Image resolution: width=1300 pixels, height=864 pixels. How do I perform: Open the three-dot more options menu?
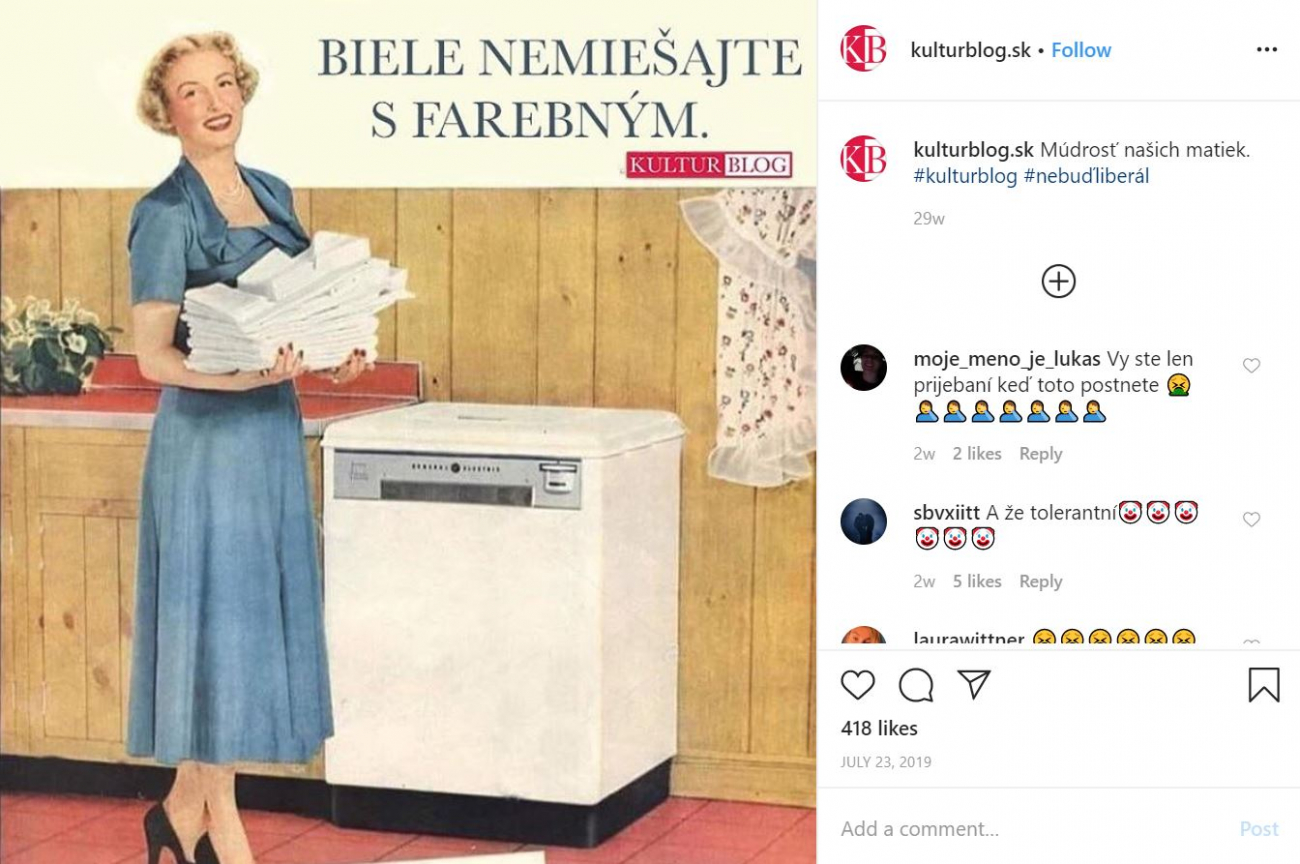(x=1266, y=50)
